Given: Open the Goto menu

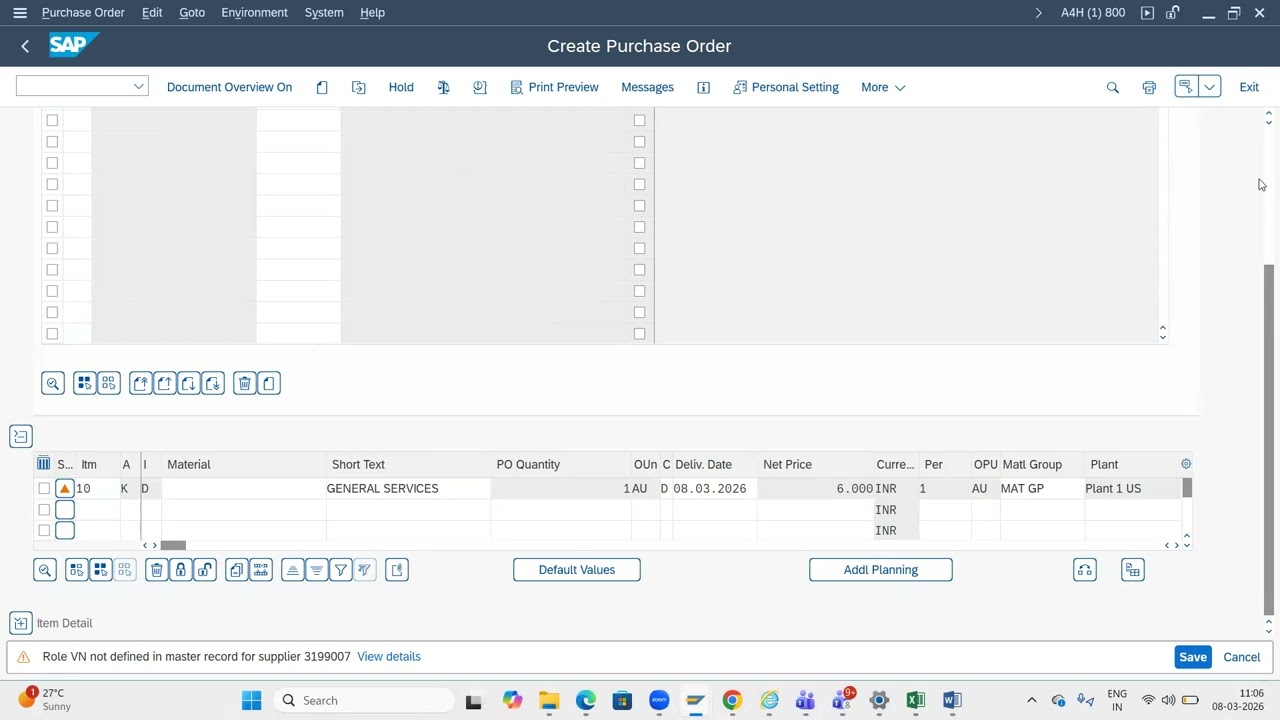Looking at the screenshot, I should (192, 13).
